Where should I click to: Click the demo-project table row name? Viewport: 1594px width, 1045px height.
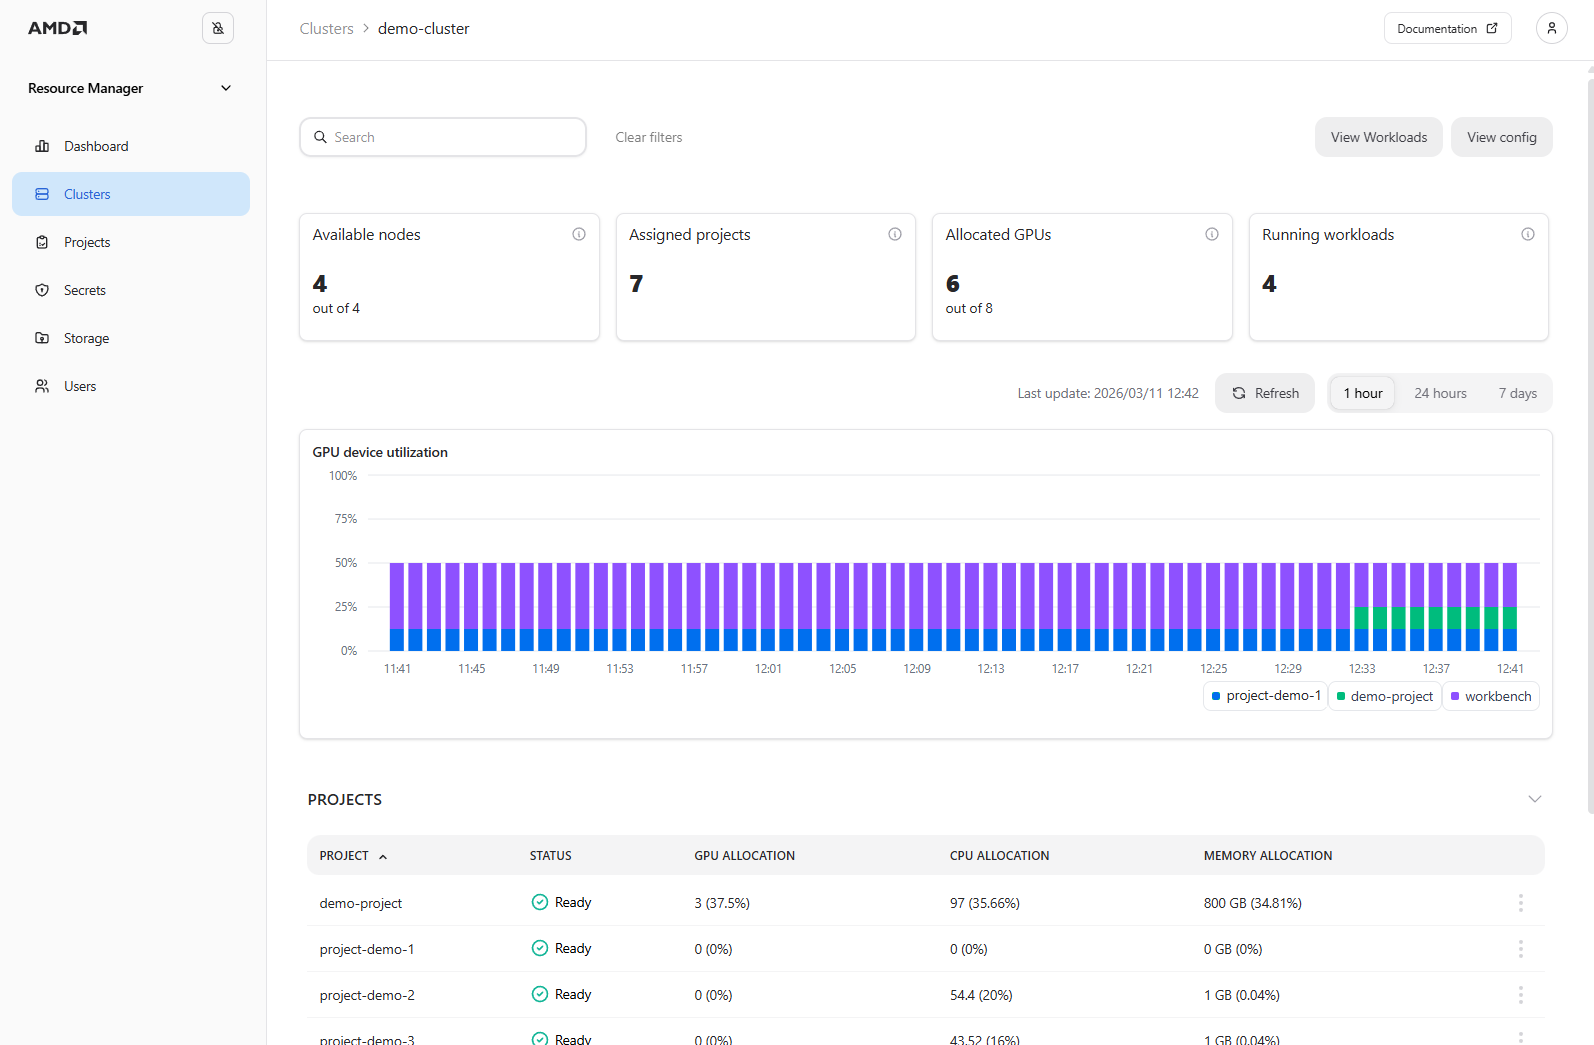[360, 903]
